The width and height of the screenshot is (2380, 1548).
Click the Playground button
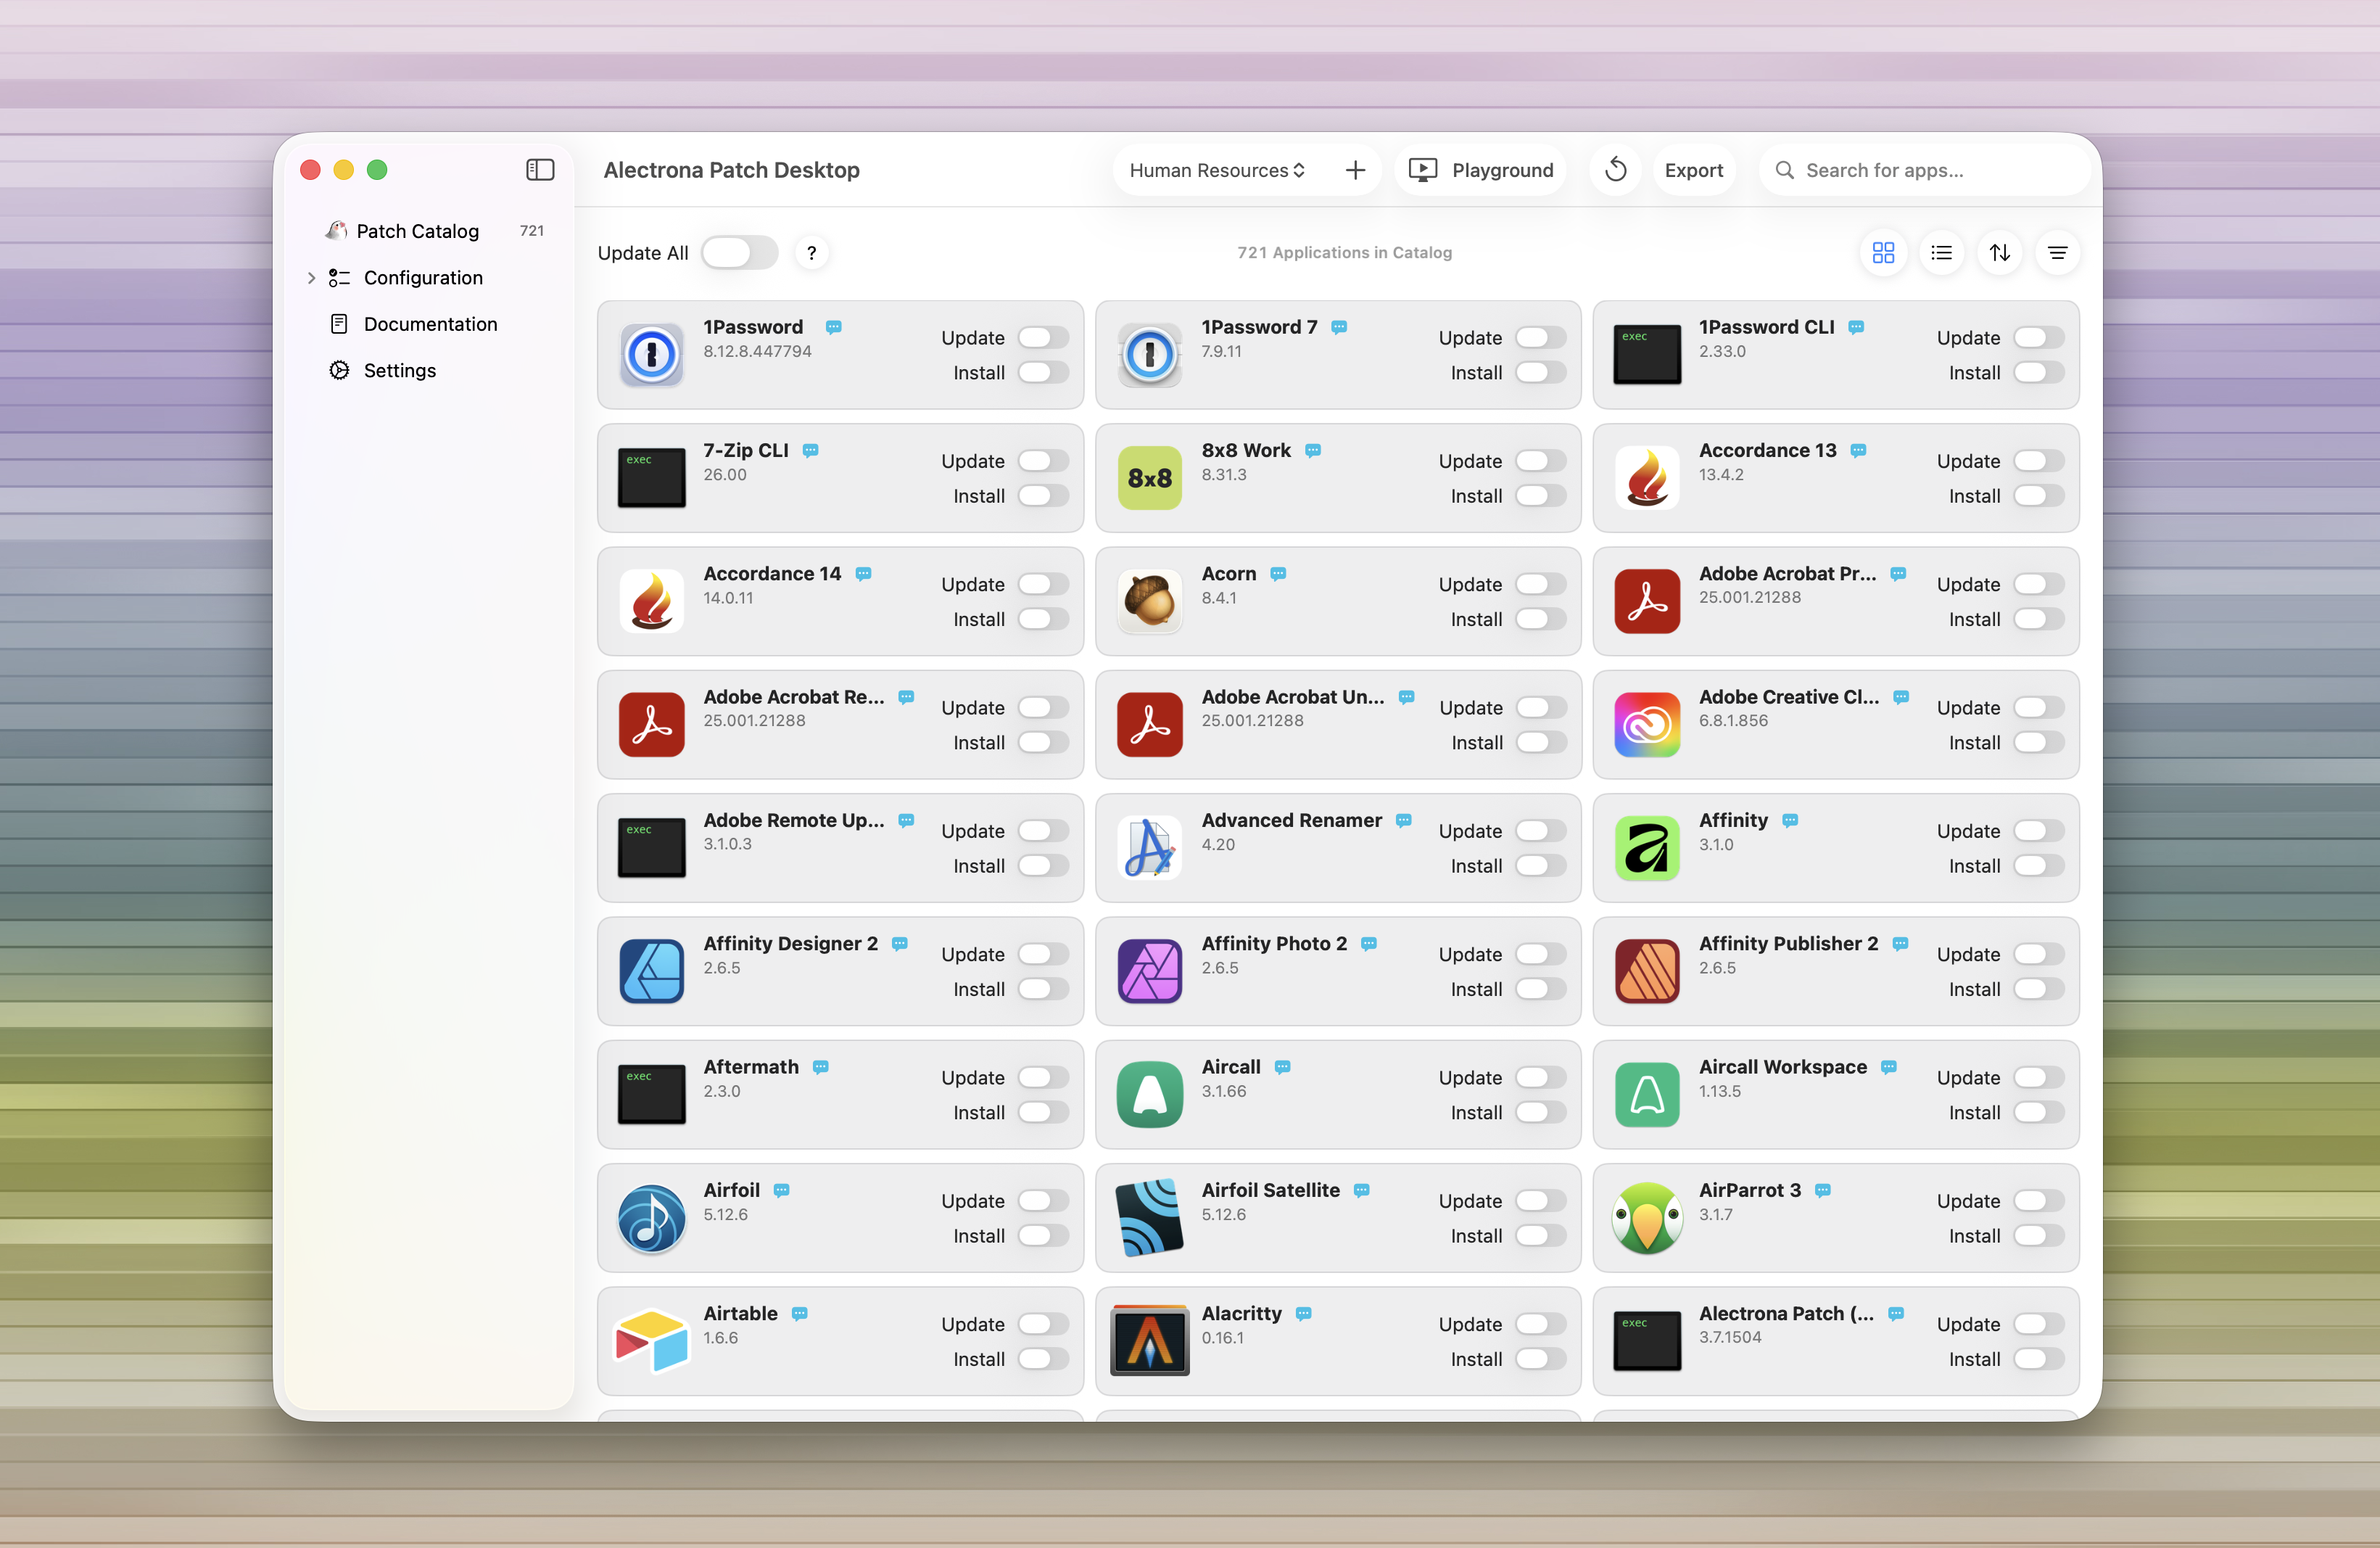1480,170
